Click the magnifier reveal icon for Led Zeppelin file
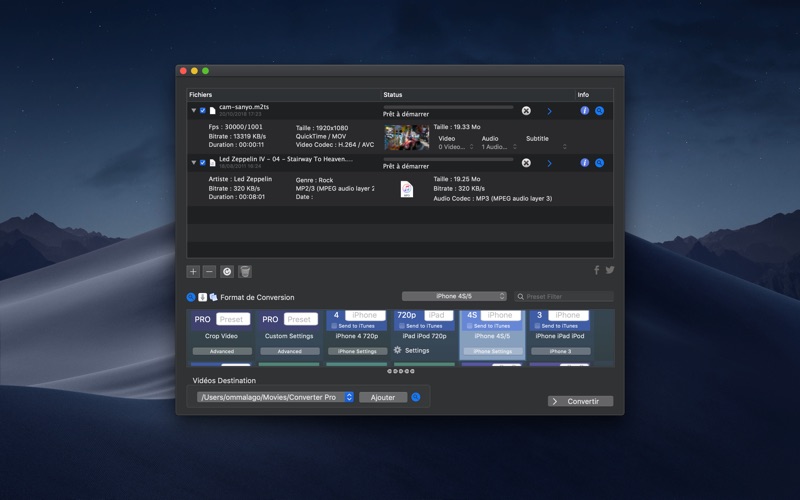Viewport: 800px width, 500px height. [599, 163]
